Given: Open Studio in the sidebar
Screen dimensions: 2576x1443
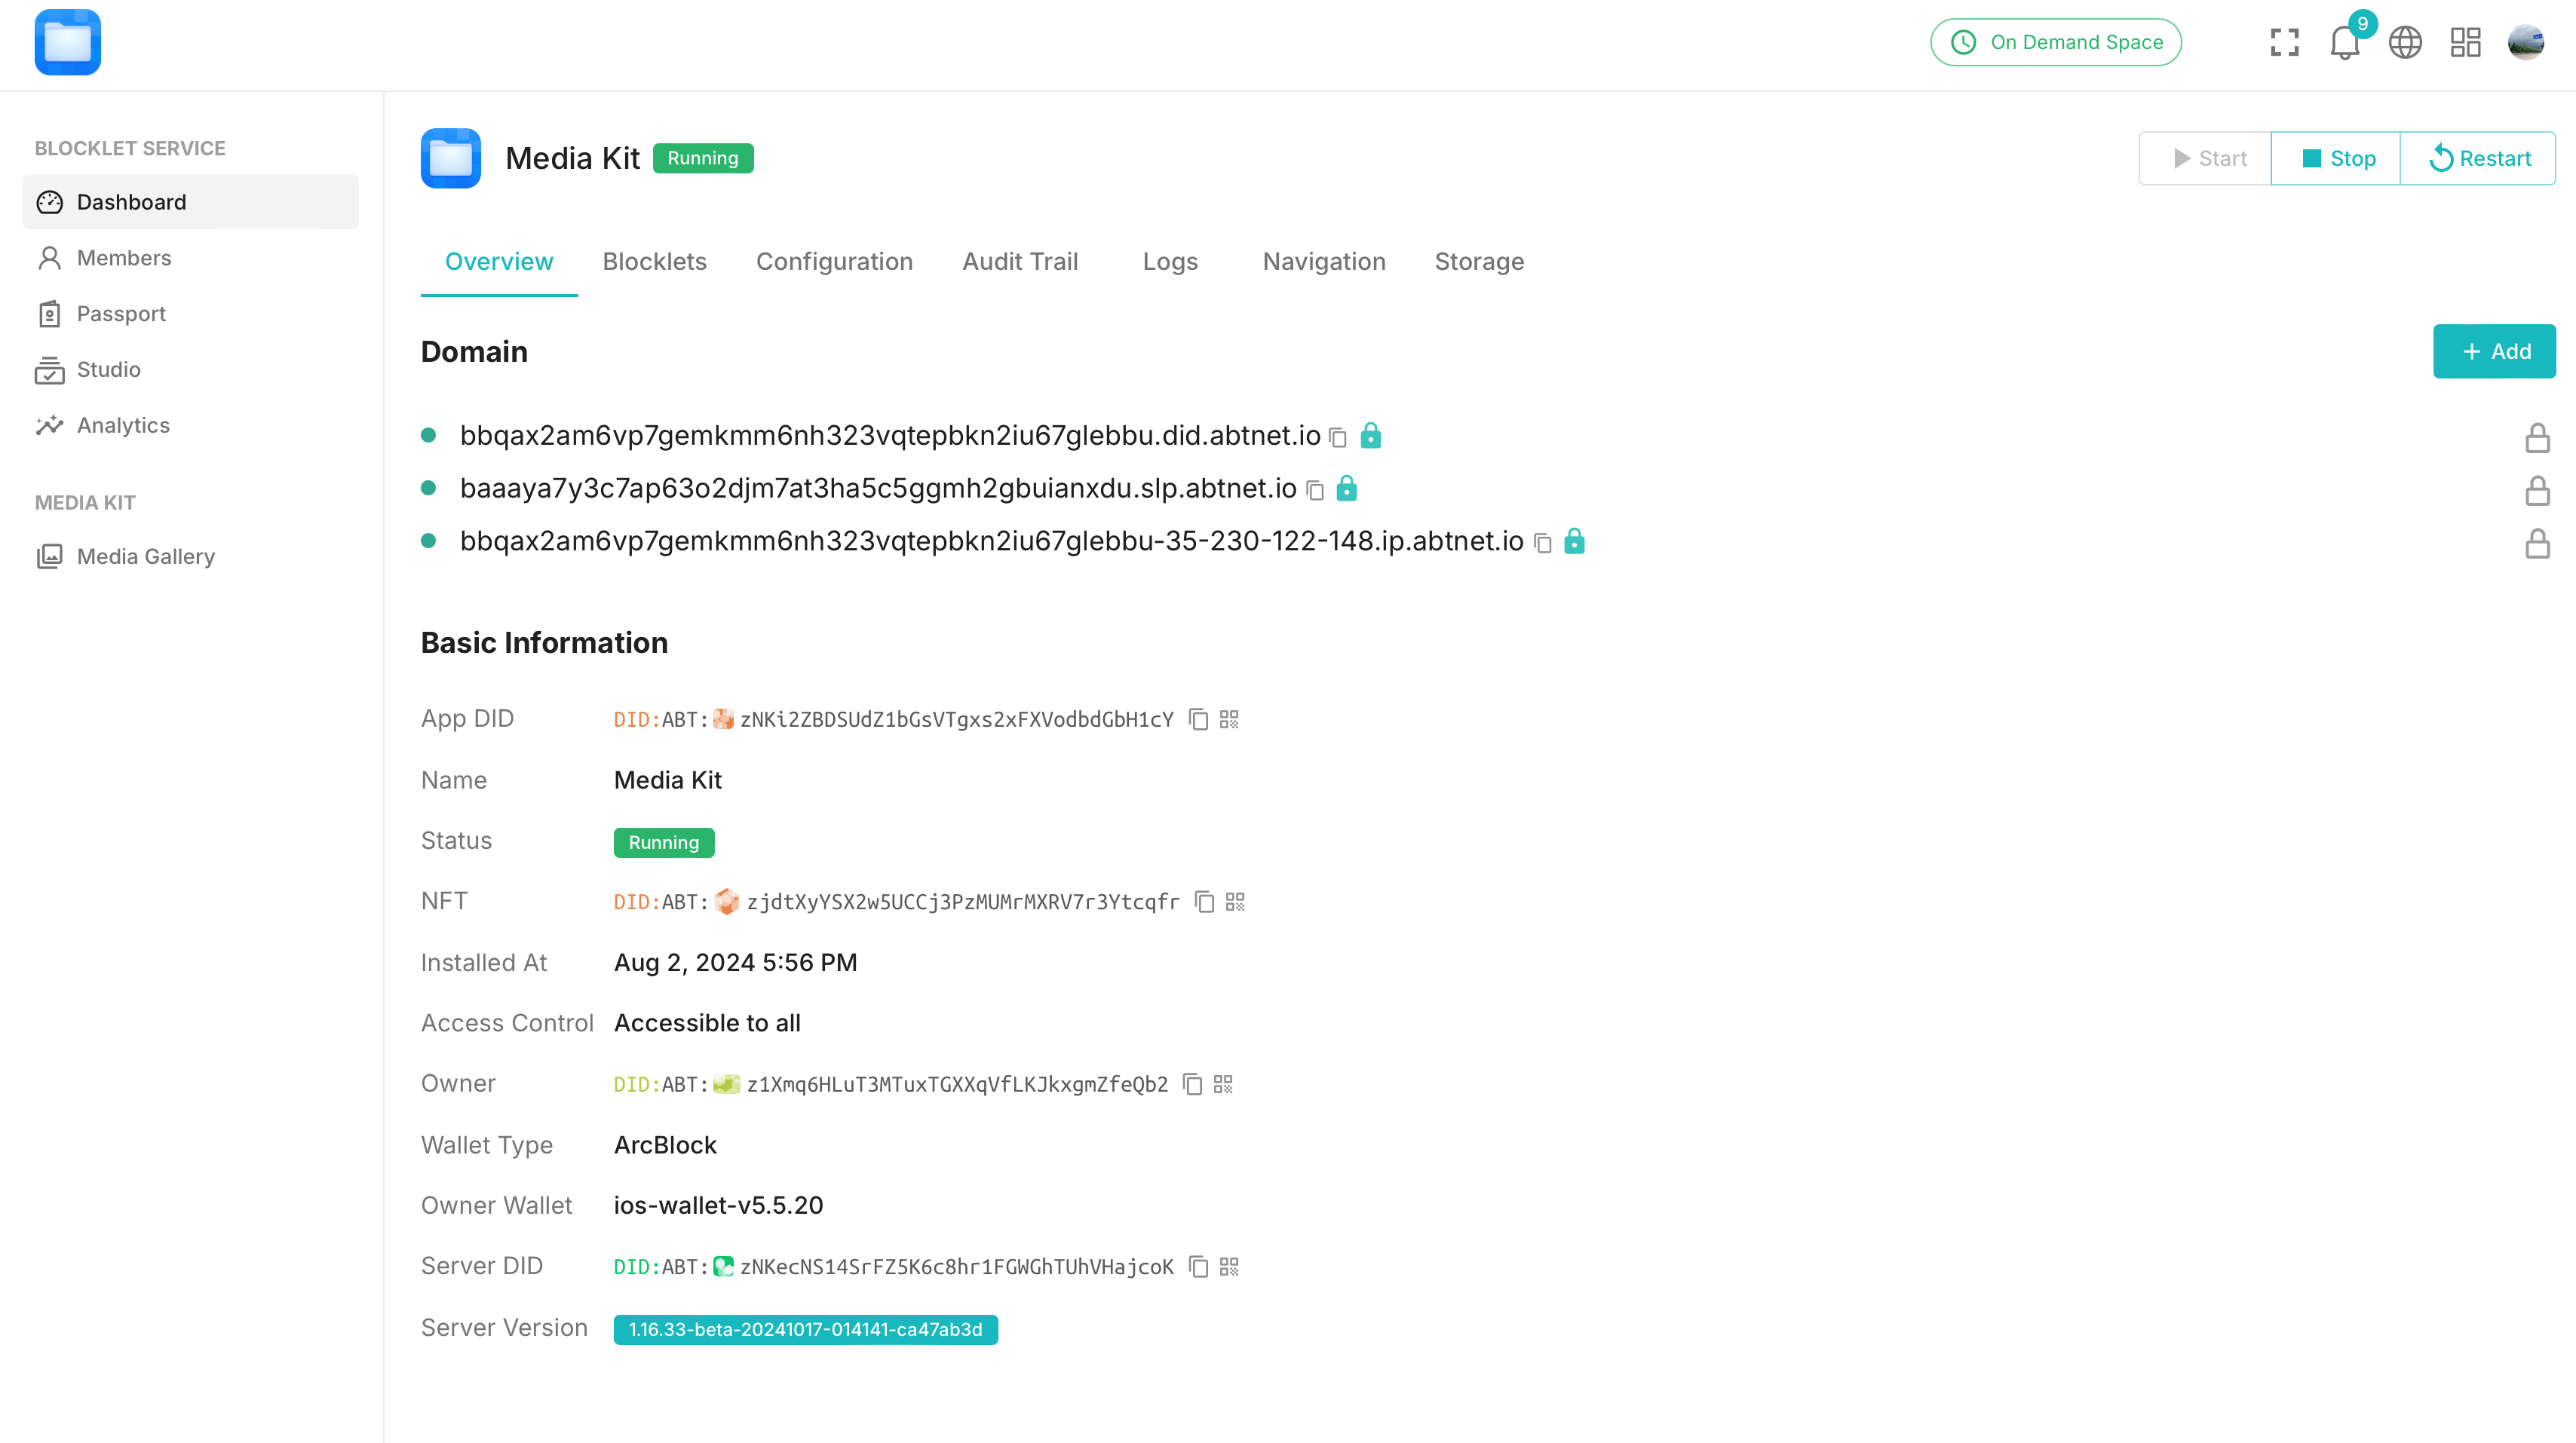Looking at the screenshot, I should (x=190, y=370).
